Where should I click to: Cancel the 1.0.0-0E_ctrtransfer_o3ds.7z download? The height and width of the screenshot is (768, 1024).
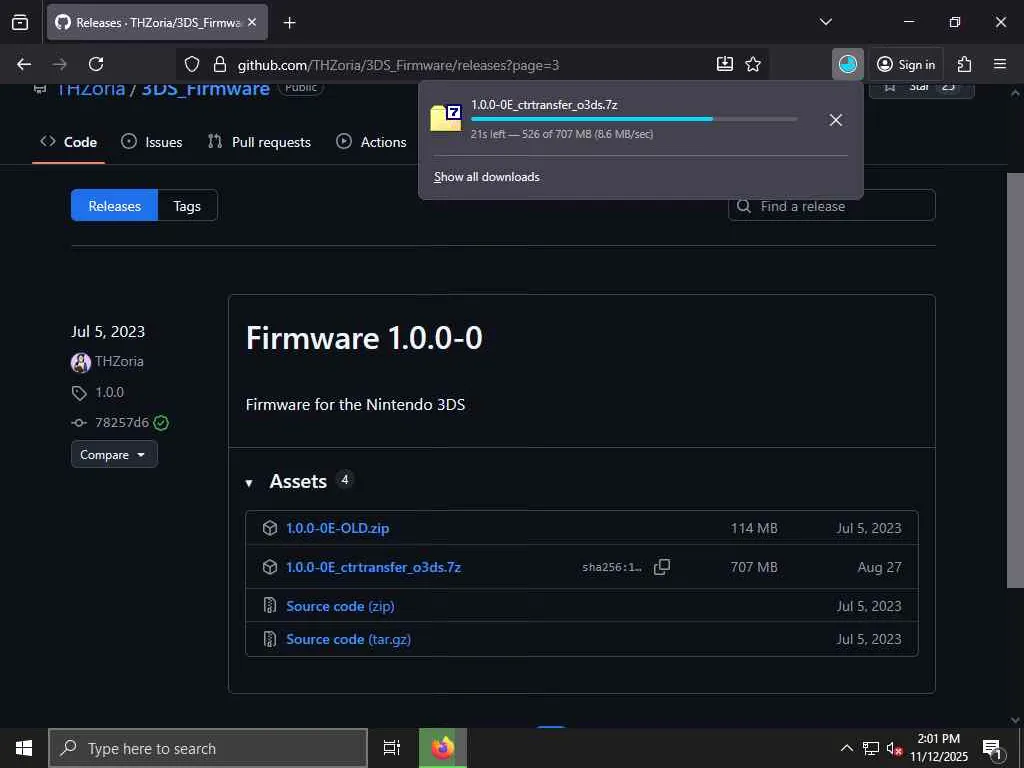[x=835, y=120]
